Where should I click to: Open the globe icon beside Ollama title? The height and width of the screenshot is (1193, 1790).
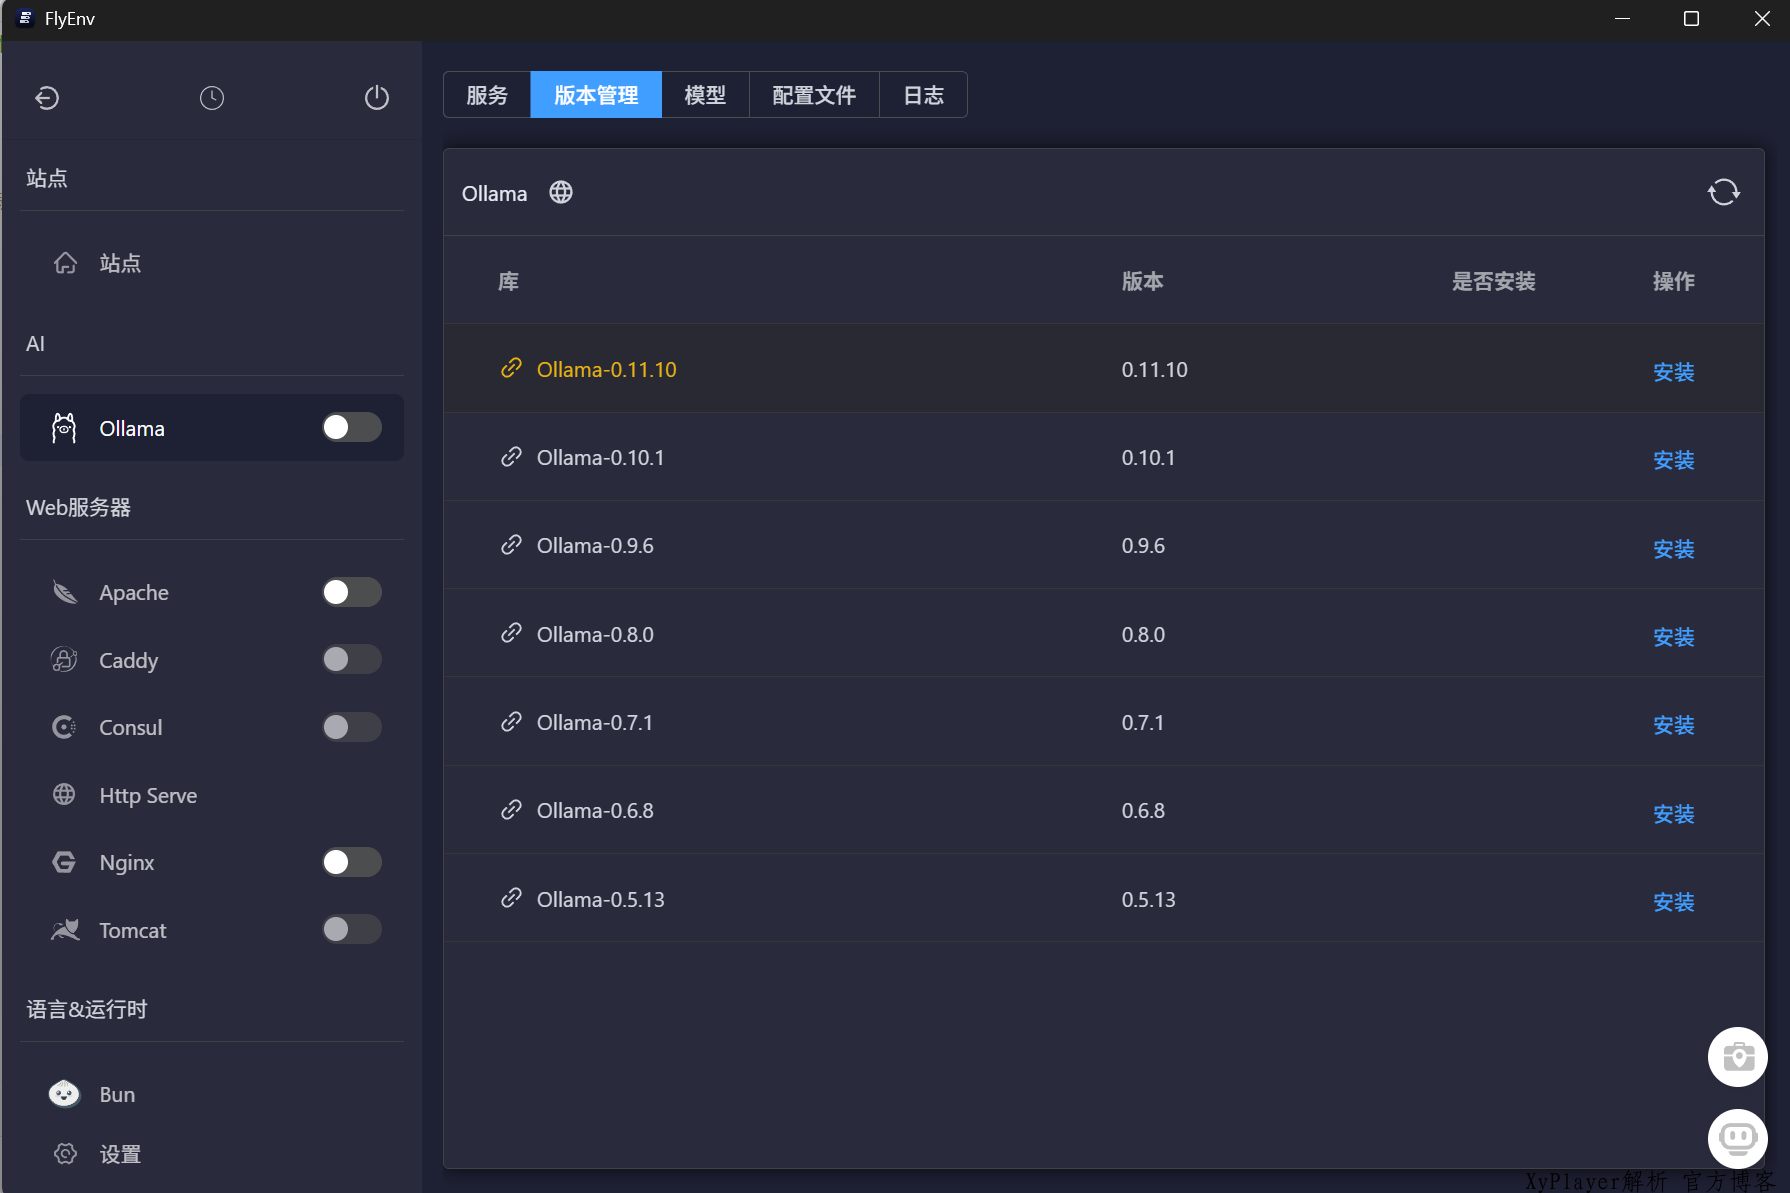[561, 192]
